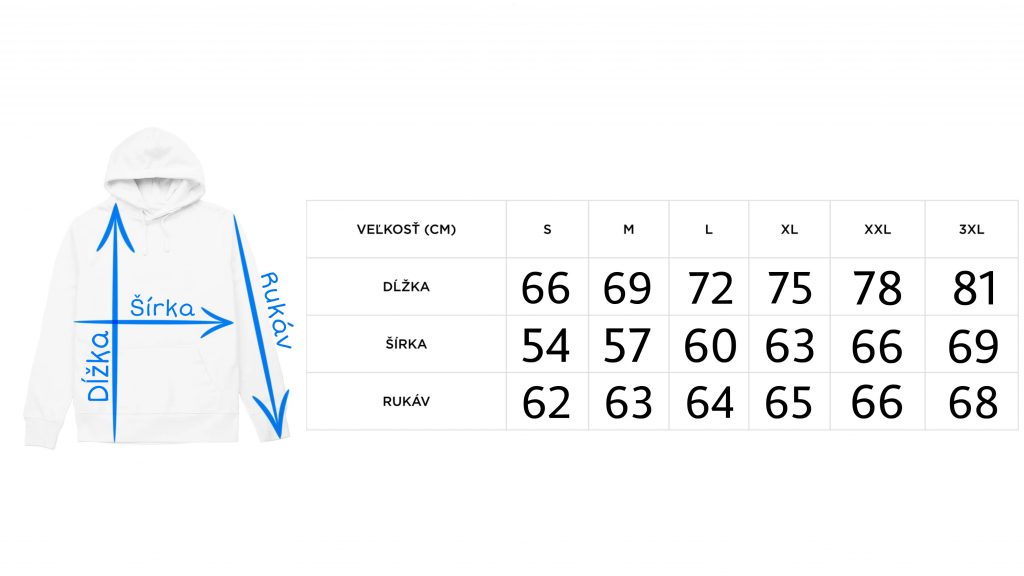Click the ŠÍRKA row label
The image size is (1024, 576).
(406, 344)
